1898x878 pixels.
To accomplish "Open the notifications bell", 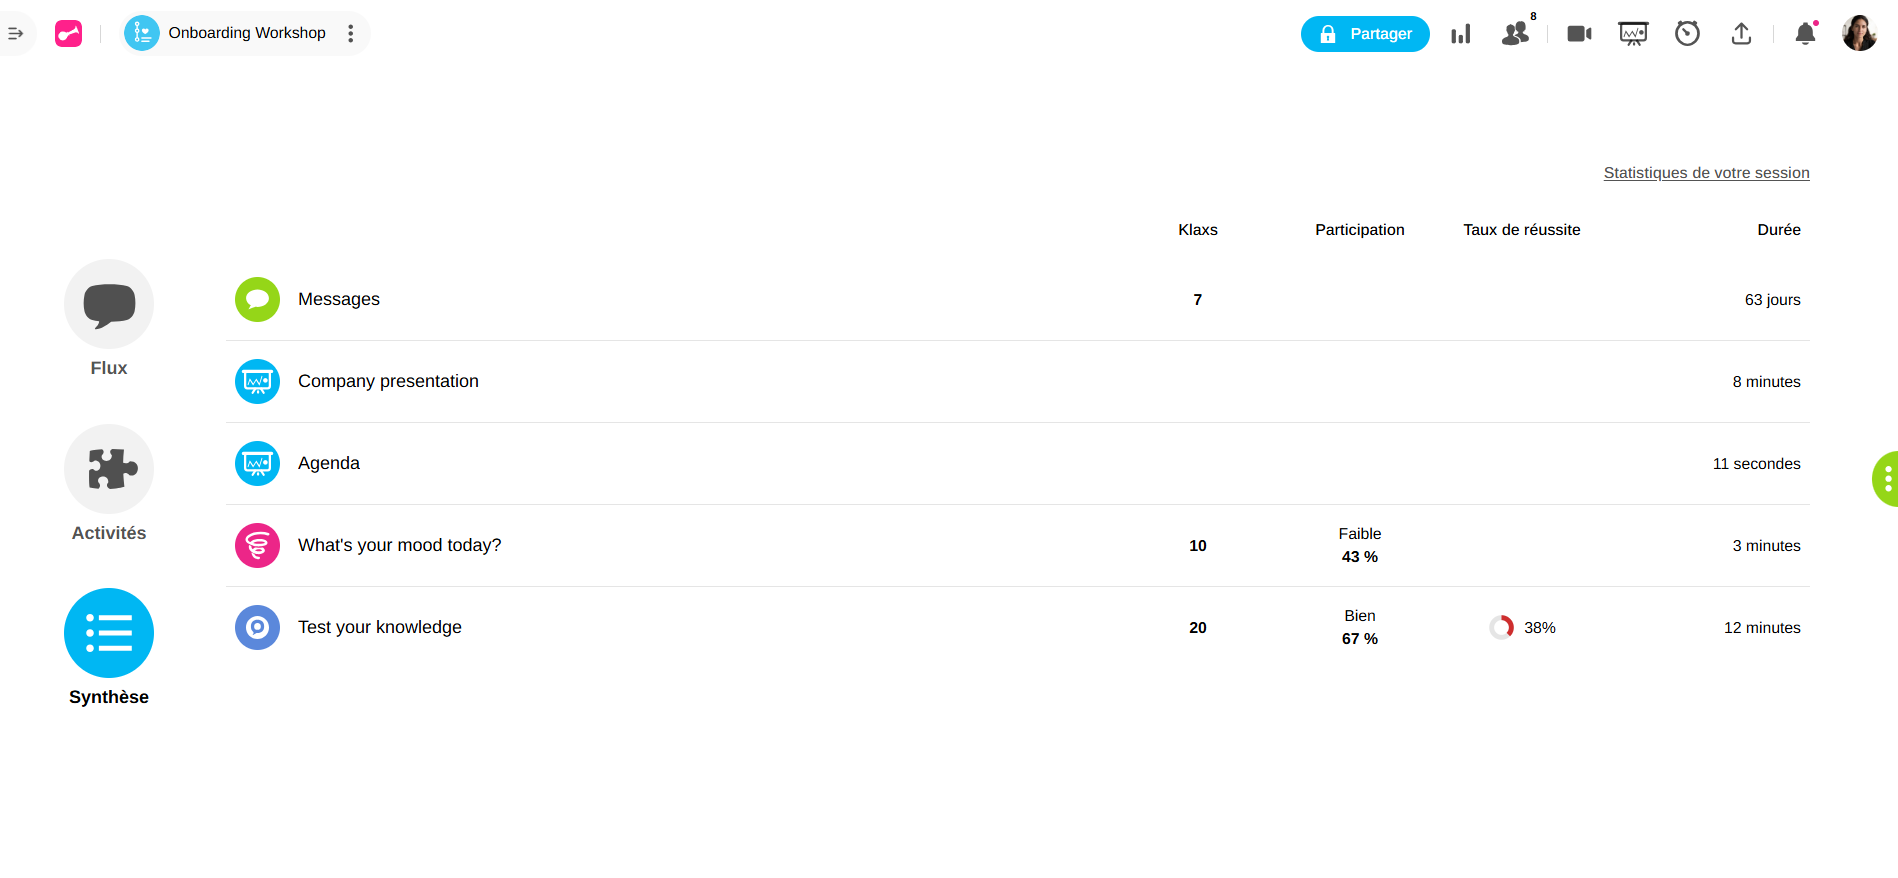I will click(x=1805, y=34).
